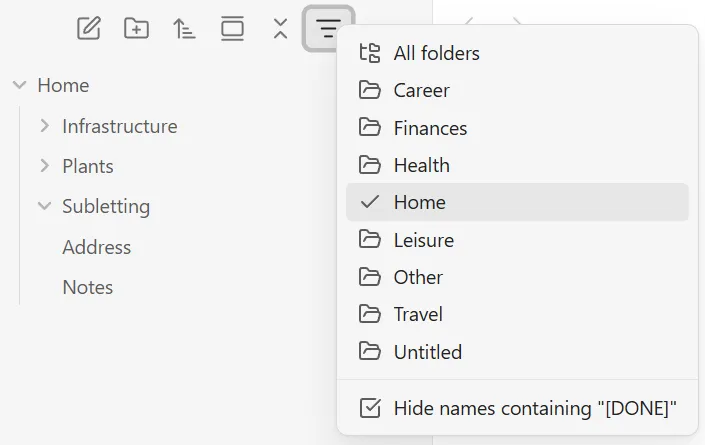Open the Notes file under Subletting
Image resolution: width=705 pixels, height=445 pixels.
(x=88, y=287)
